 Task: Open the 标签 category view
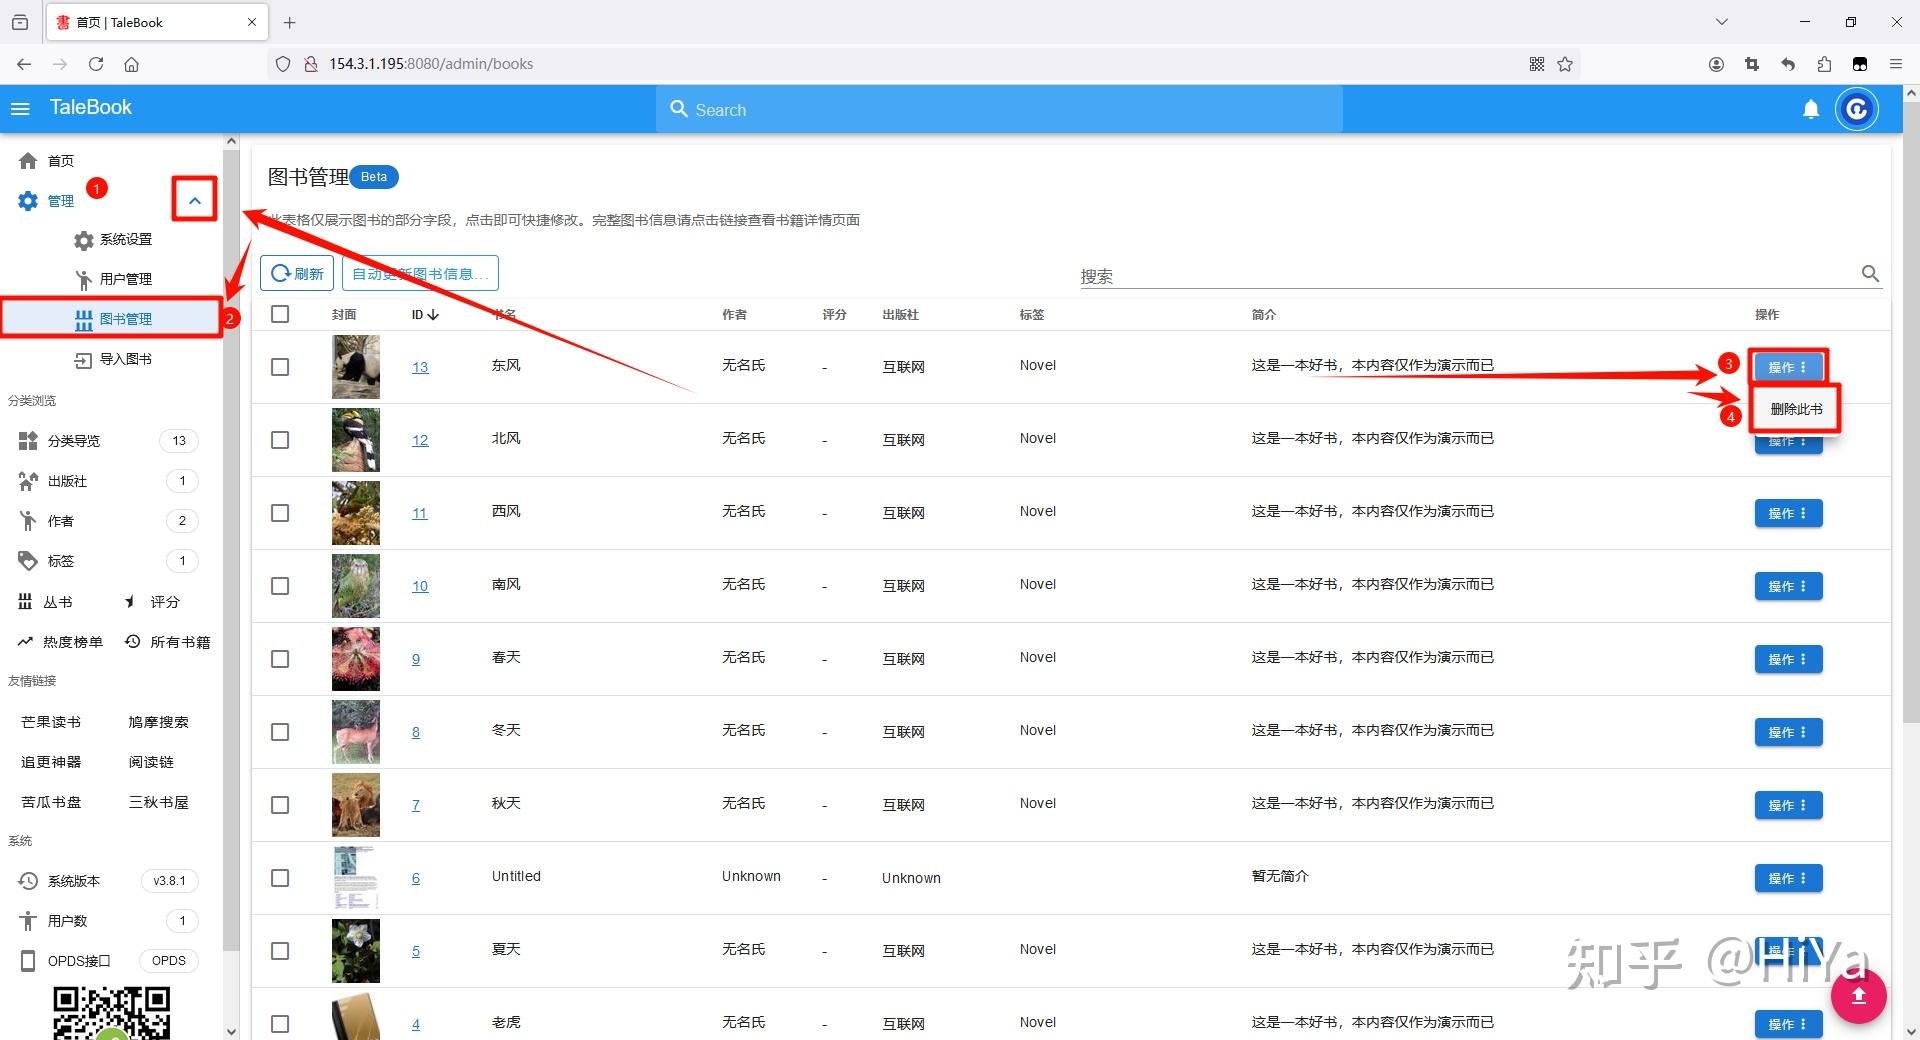(x=58, y=560)
